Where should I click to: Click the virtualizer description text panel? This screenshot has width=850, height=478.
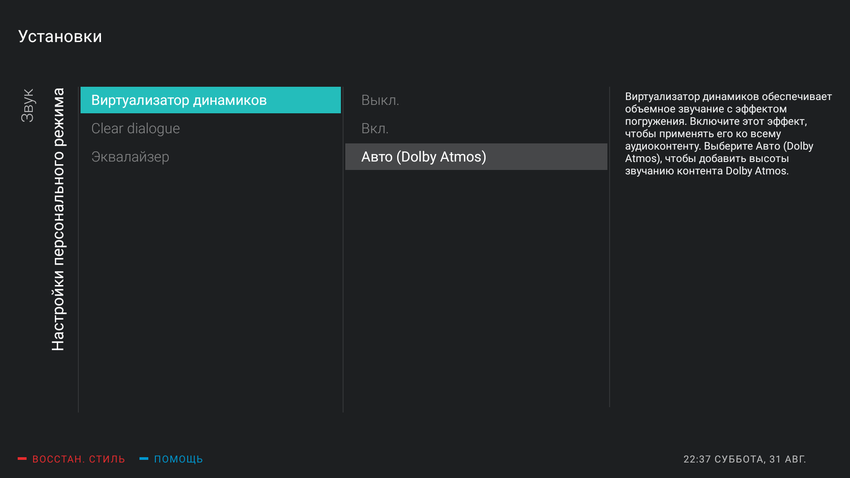[x=720, y=134]
